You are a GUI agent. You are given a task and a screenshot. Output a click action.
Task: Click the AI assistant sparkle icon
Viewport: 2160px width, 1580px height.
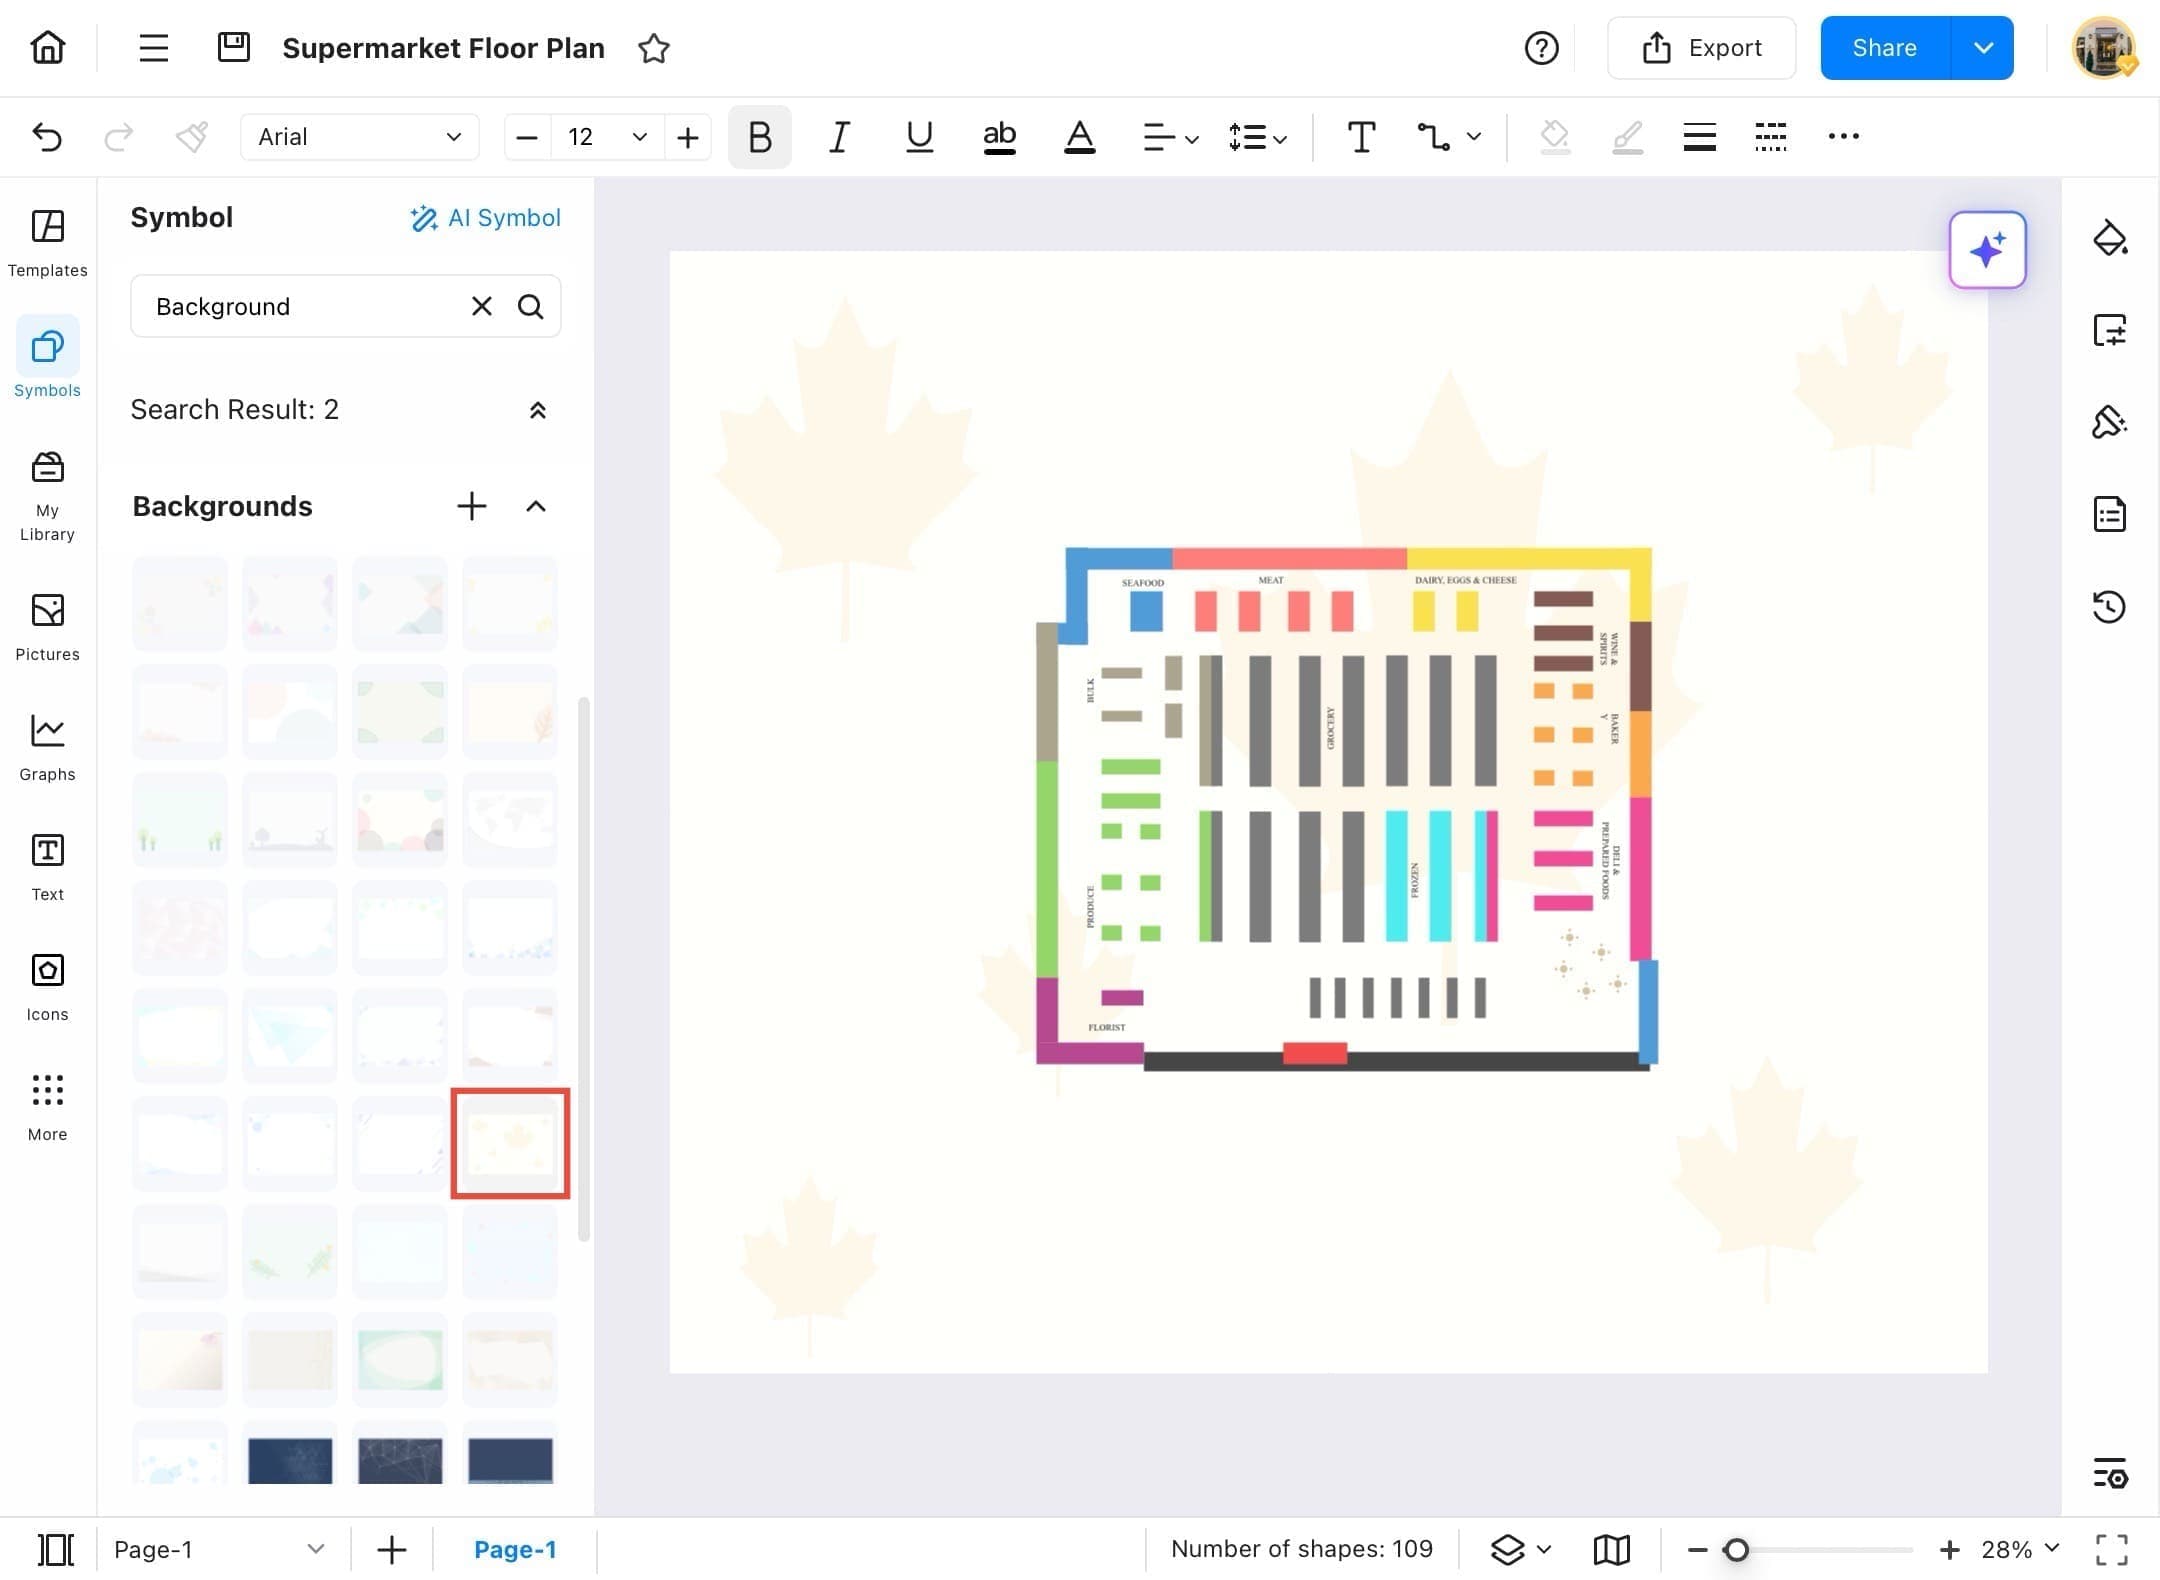[x=1987, y=250]
